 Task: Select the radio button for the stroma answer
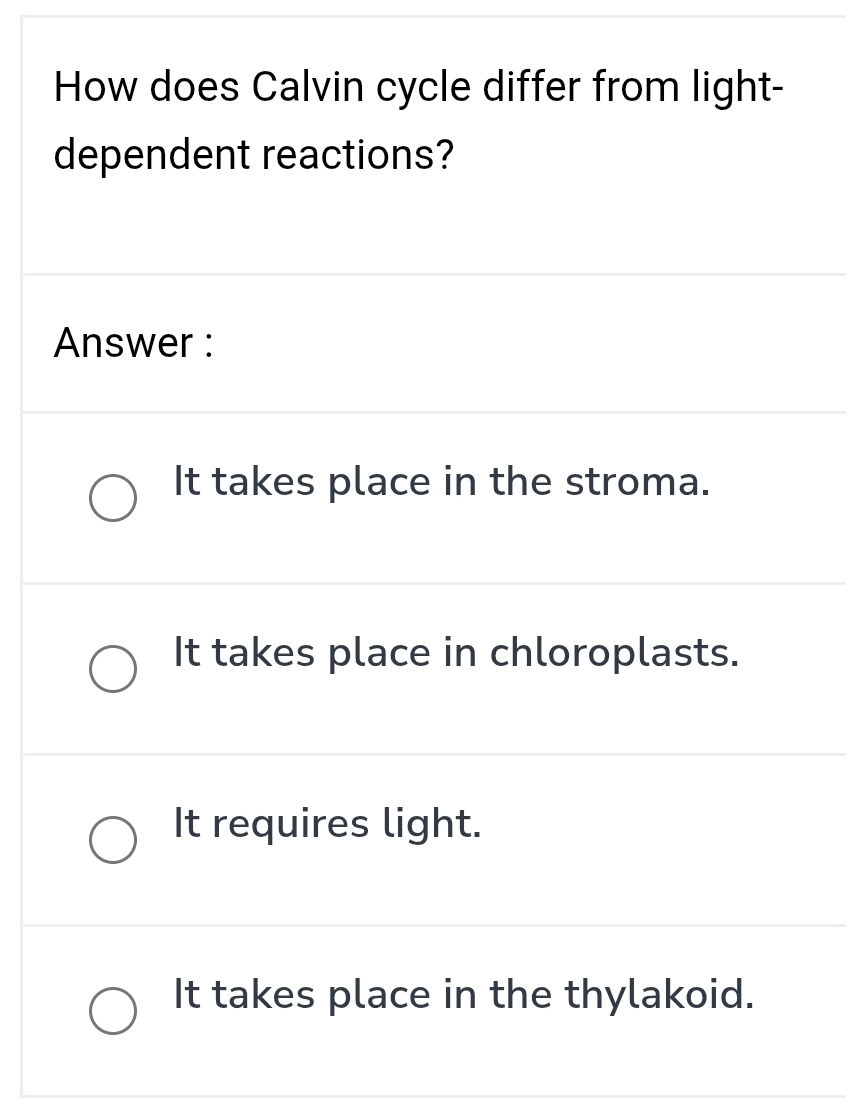[113, 498]
